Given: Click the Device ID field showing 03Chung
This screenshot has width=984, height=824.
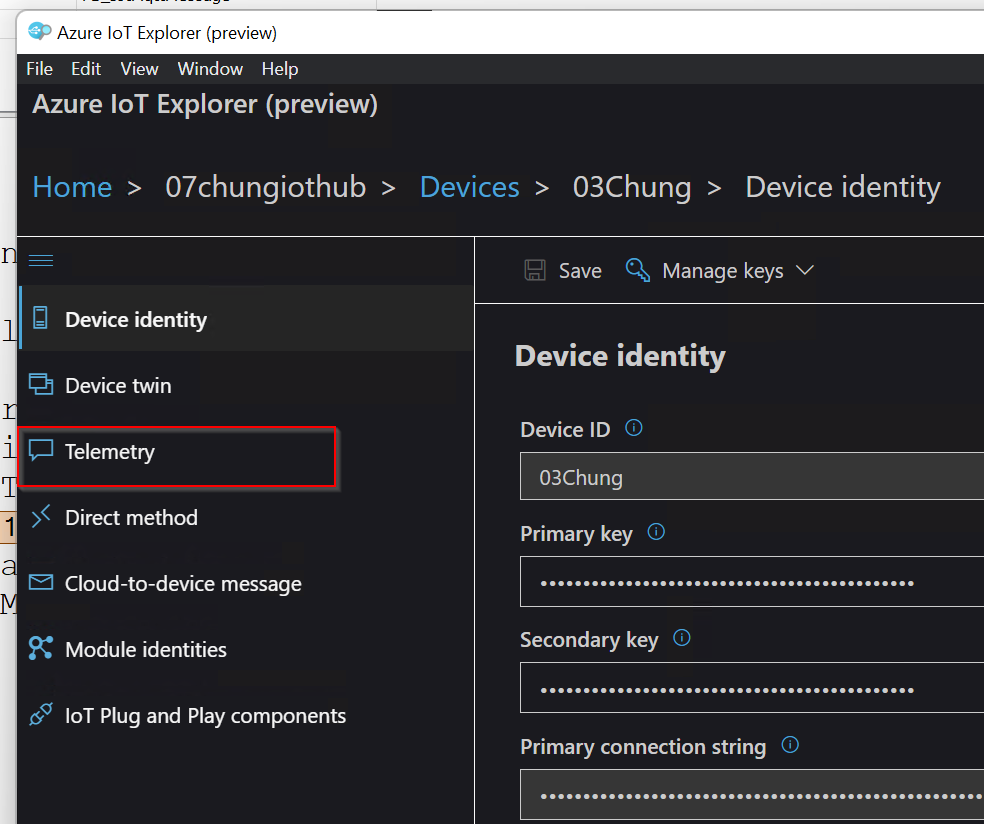Looking at the screenshot, I should 752,476.
